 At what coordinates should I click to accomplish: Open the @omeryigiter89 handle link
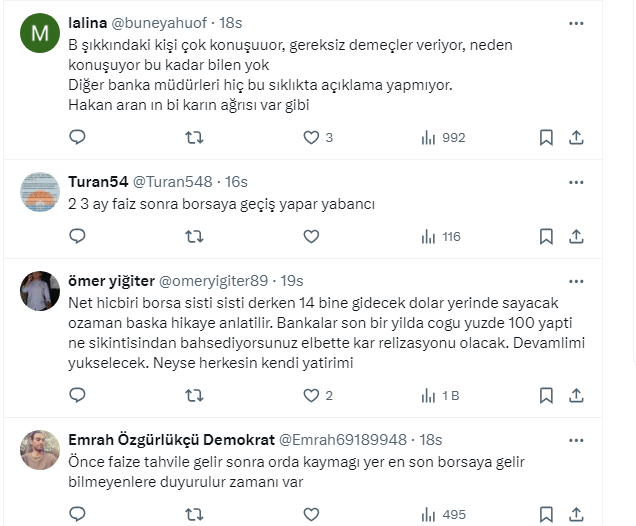coord(212,280)
